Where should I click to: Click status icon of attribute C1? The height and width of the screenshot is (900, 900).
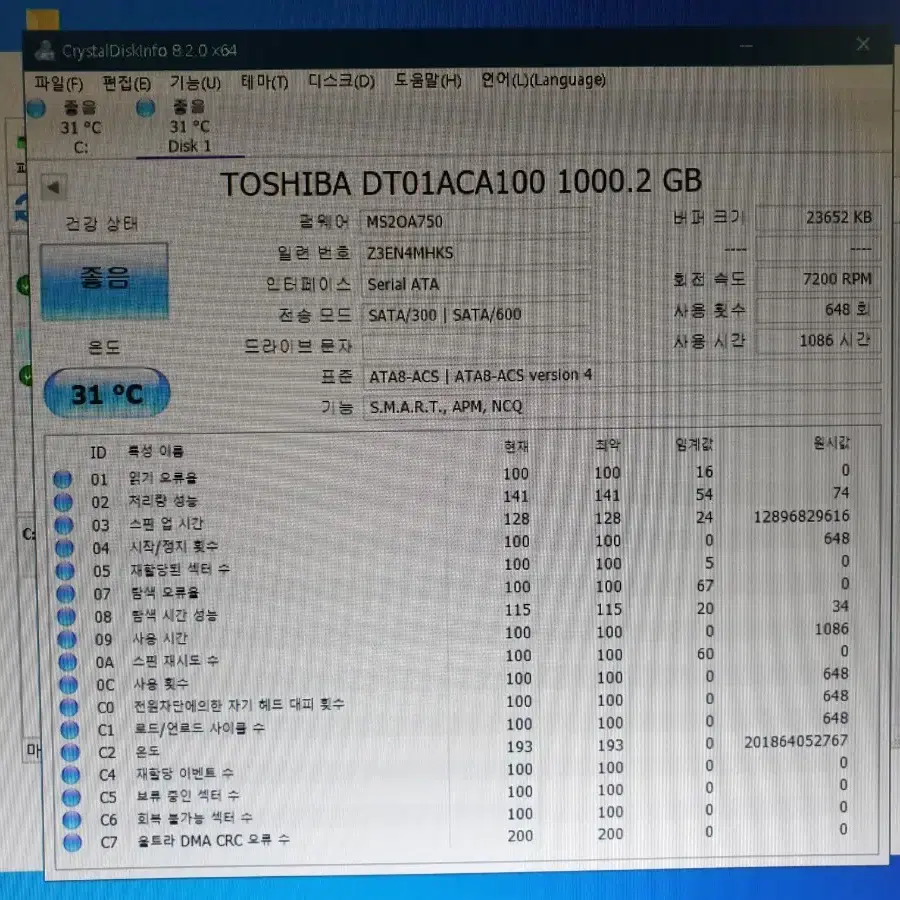pos(69,730)
